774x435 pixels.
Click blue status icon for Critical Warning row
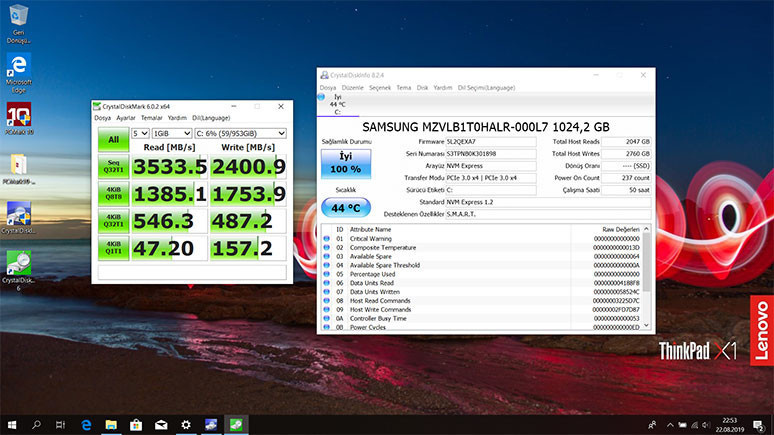326,238
